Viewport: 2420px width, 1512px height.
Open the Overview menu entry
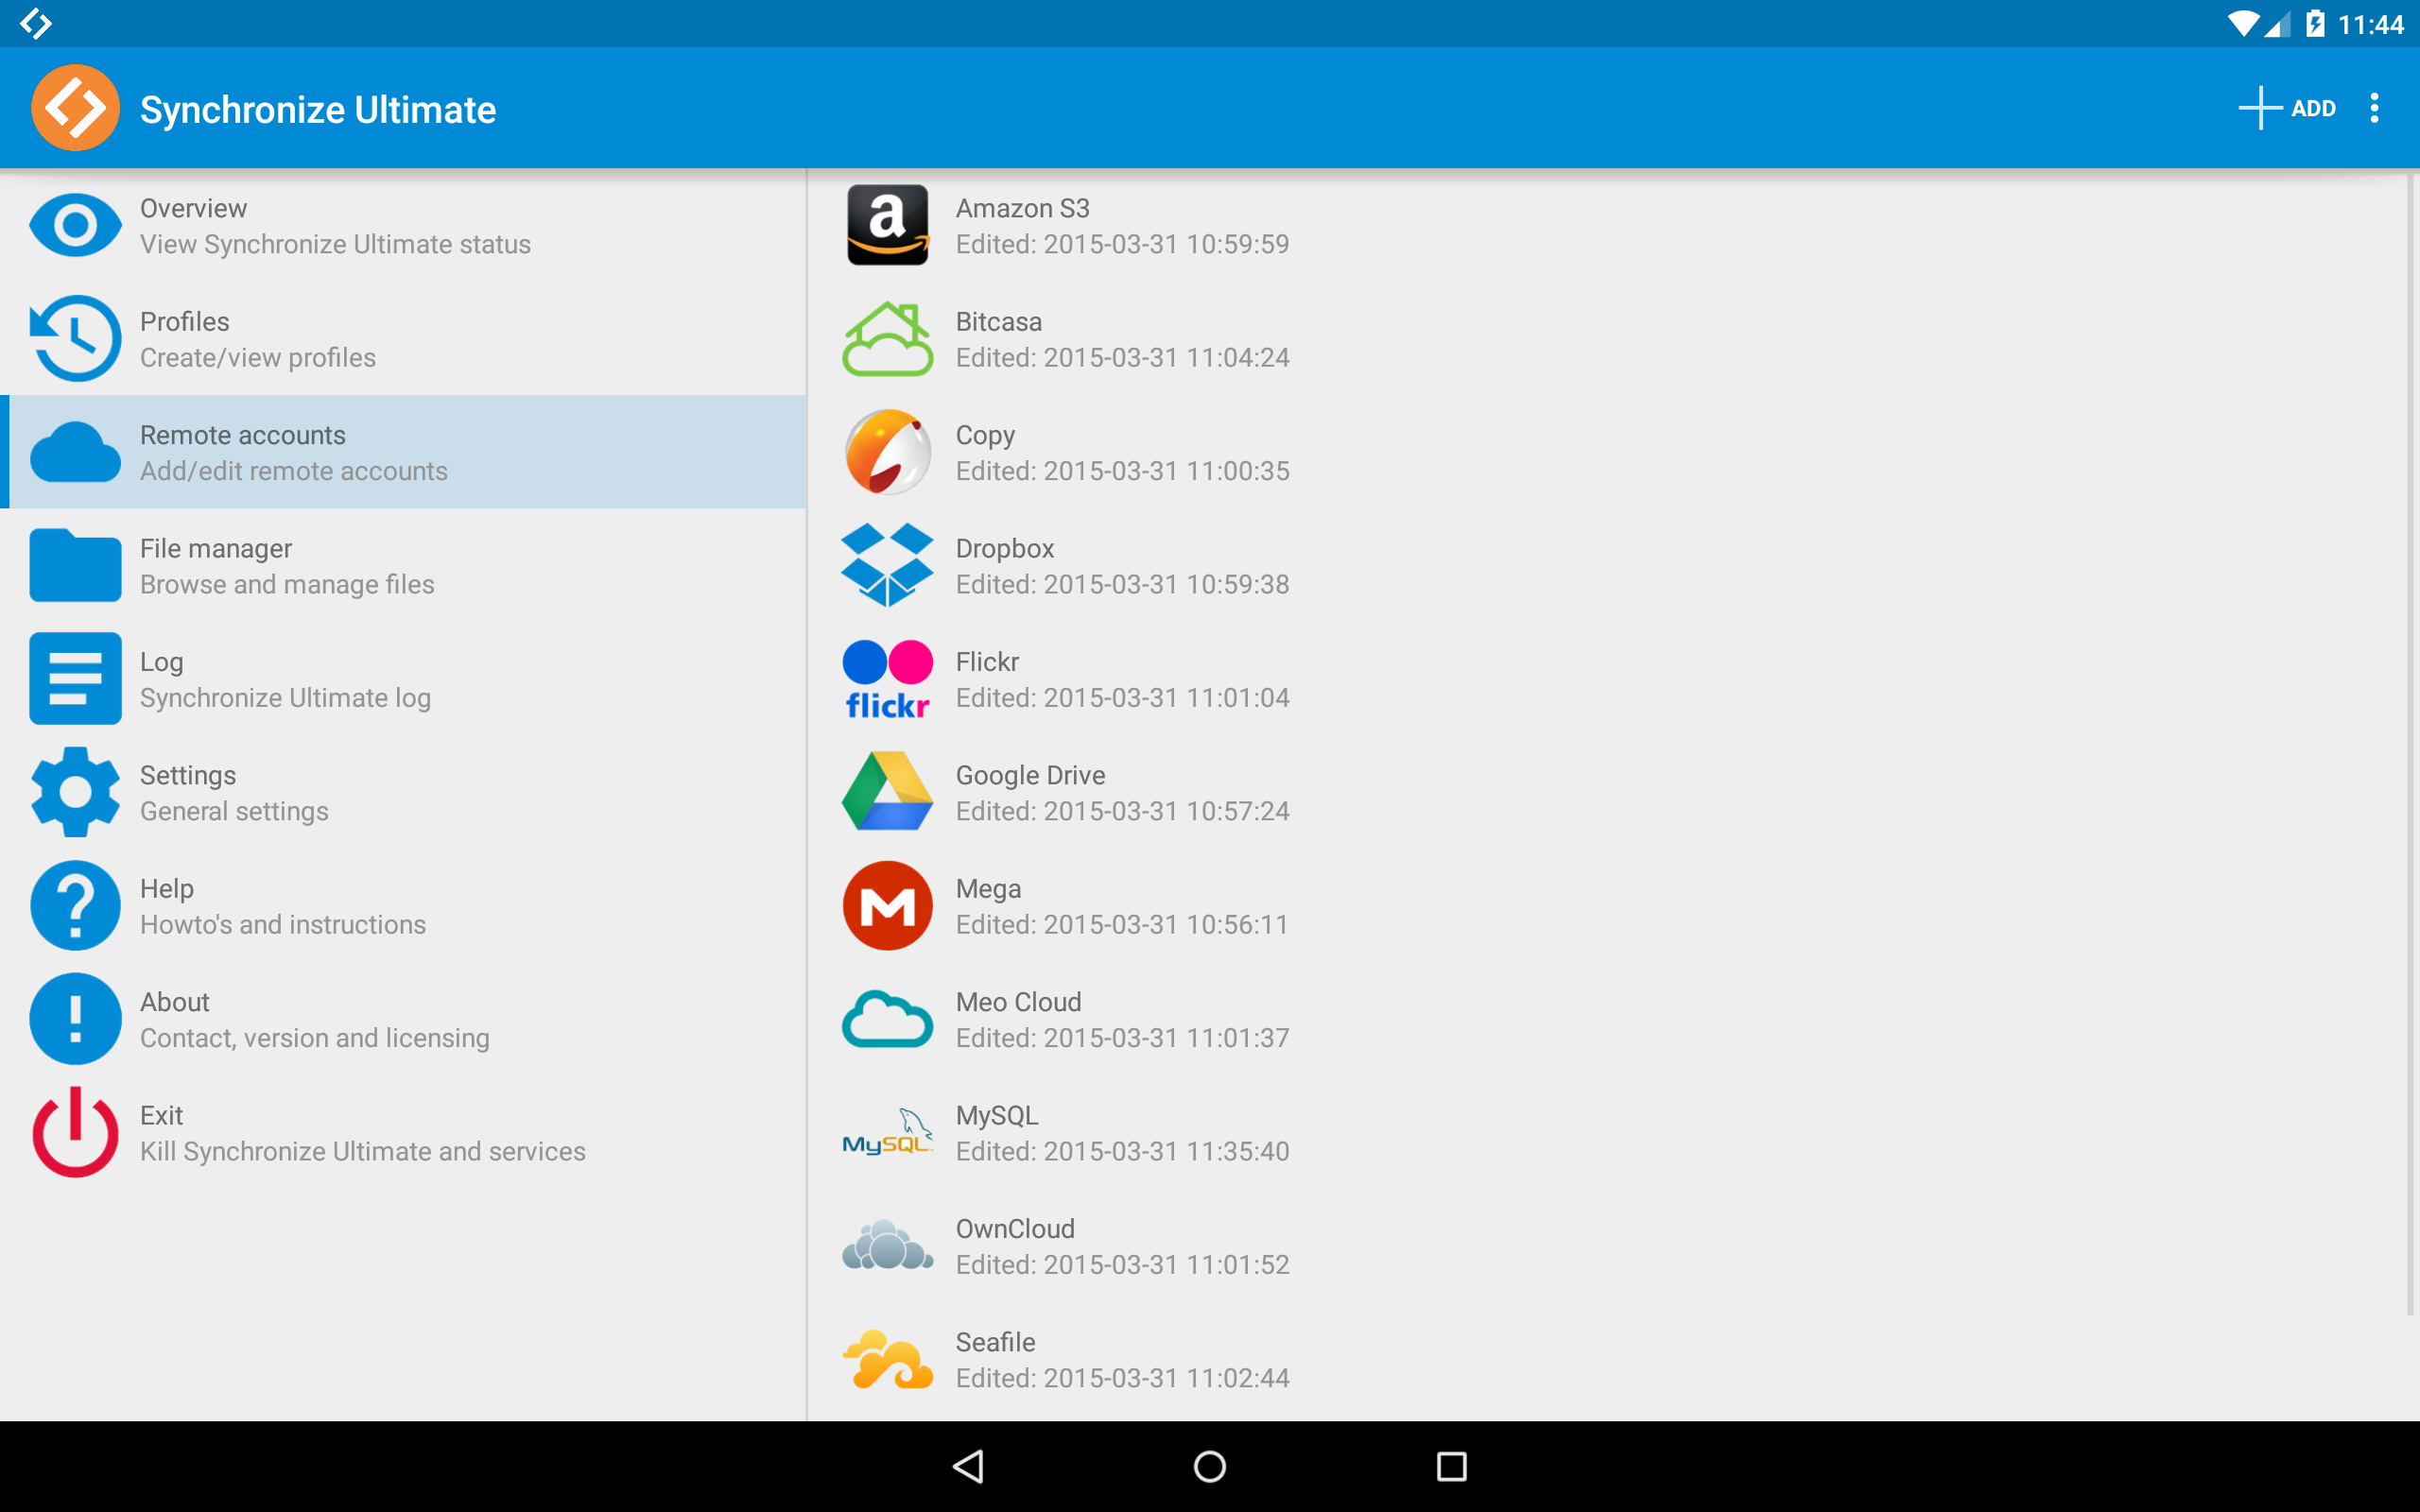(x=403, y=225)
